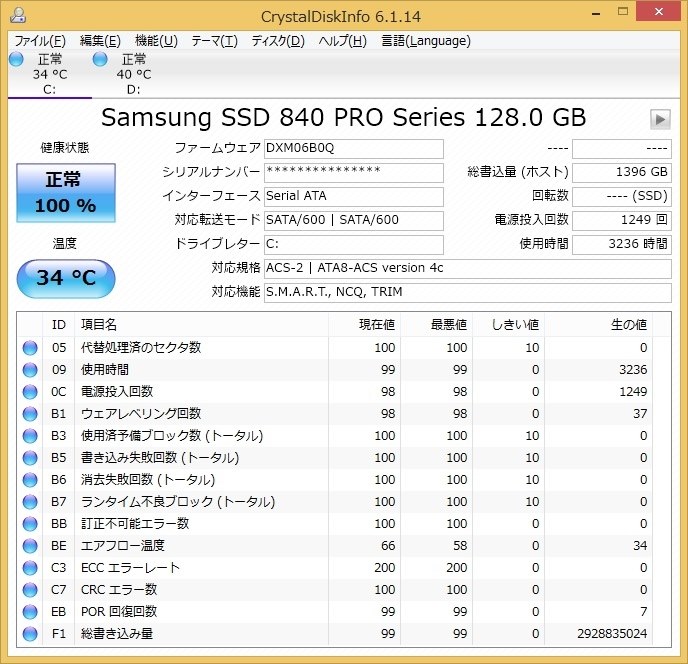Select the 消去失敗回数 (トータル) row
688x664 pixels.
click(x=344, y=480)
